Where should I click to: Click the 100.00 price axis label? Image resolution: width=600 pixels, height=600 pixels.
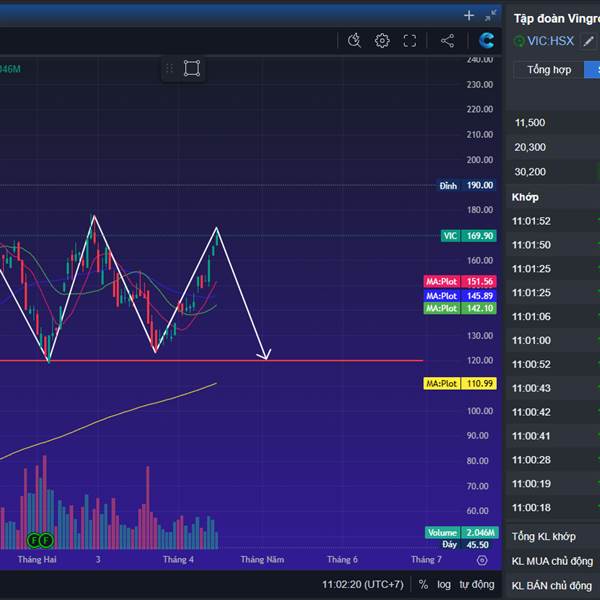(479, 411)
